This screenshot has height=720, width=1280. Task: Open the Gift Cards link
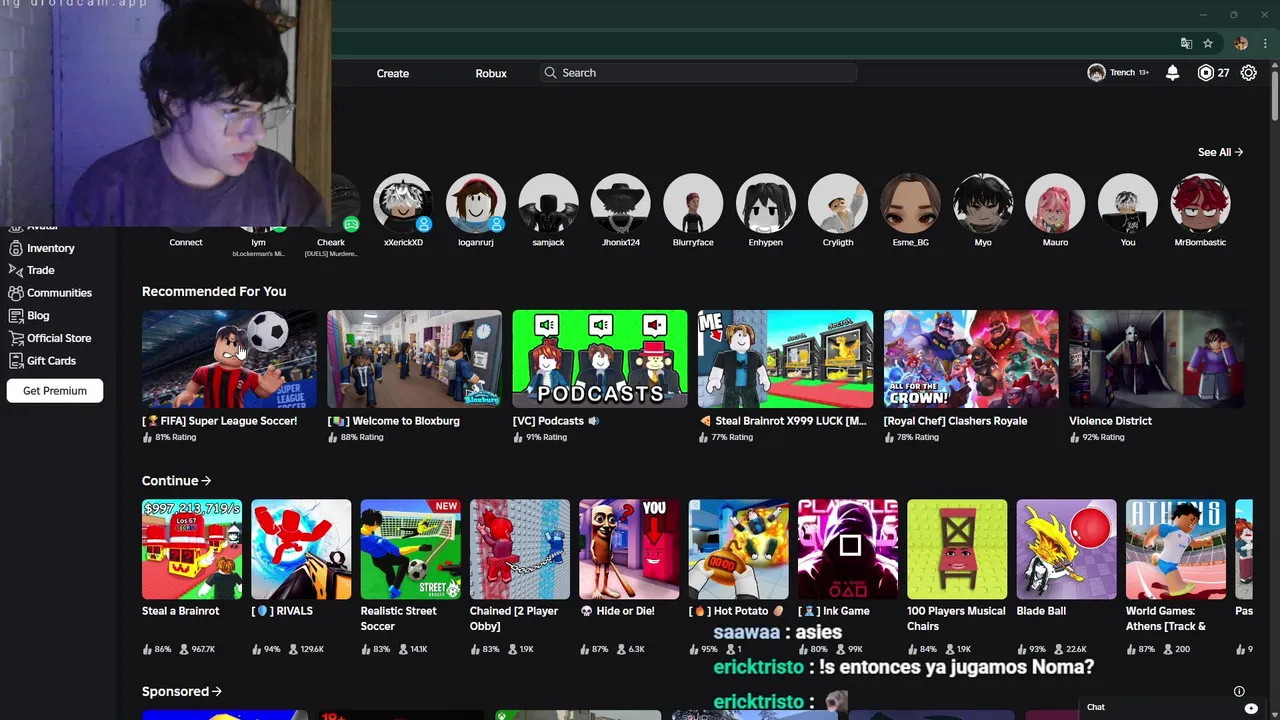coord(51,361)
